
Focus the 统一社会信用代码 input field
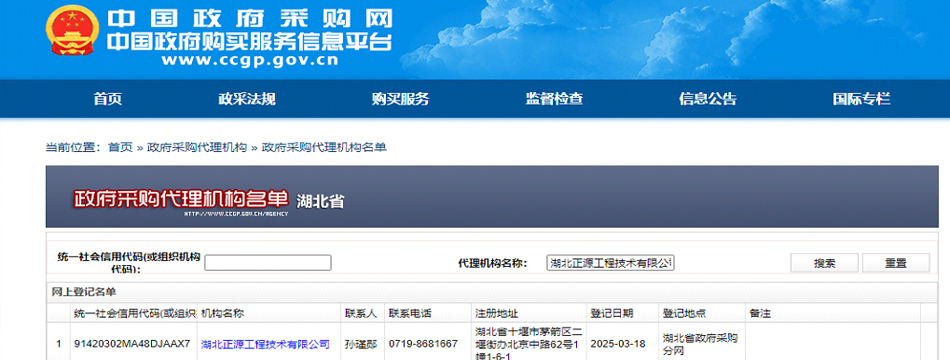tap(268, 262)
